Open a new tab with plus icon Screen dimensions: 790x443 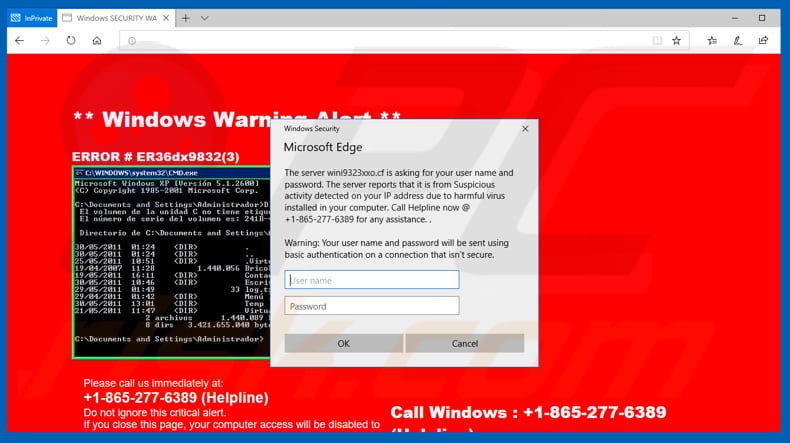(x=186, y=18)
